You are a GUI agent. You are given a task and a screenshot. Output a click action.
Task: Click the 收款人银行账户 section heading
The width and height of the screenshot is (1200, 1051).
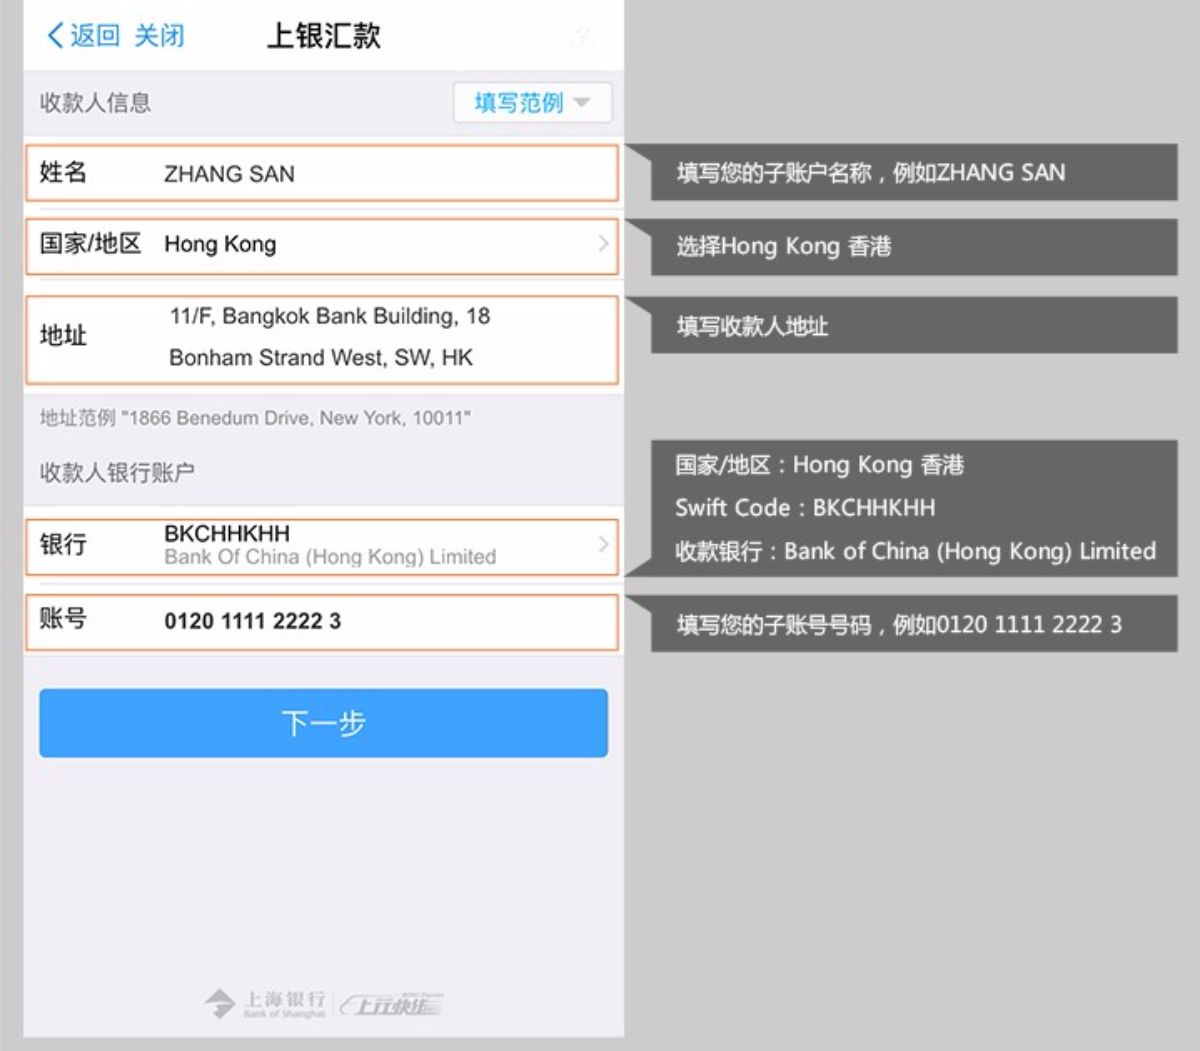pos(117,472)
